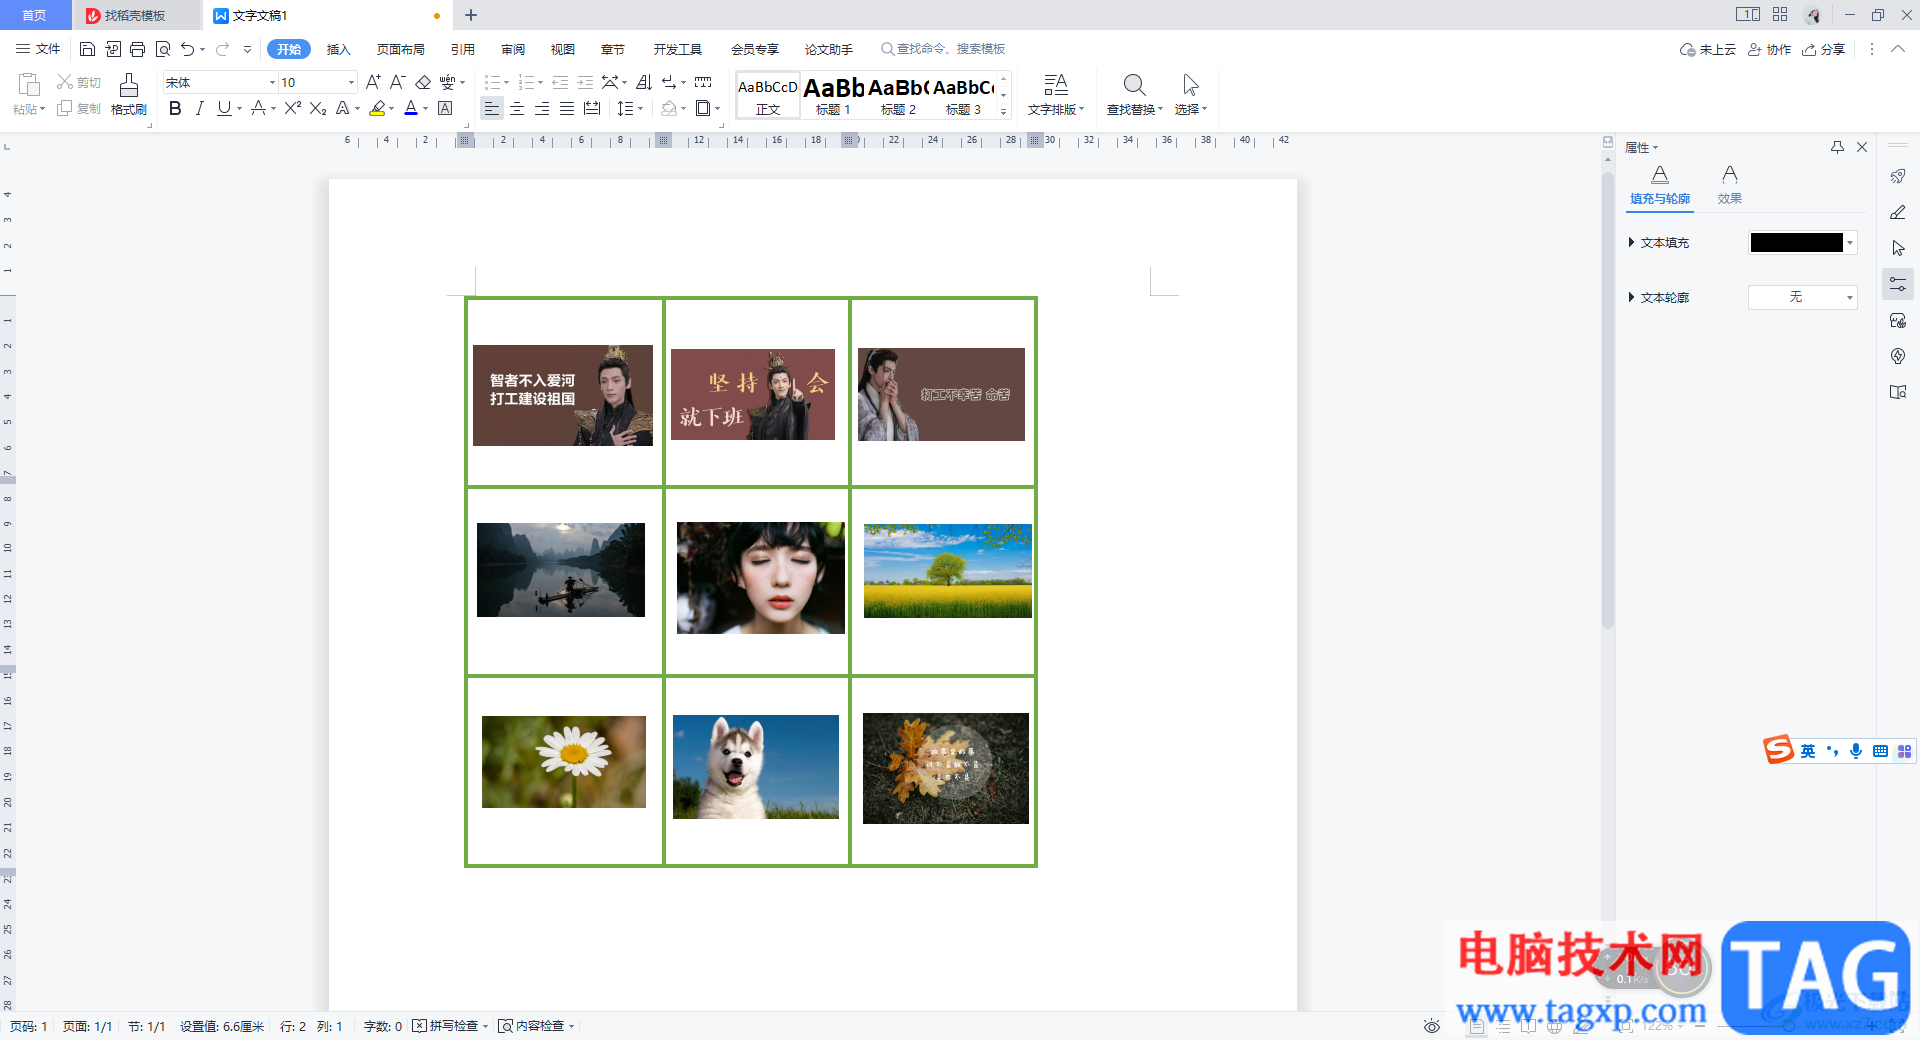Pick text fill black color swatch
The image size is (1920, 1040).
point(1796,242)
